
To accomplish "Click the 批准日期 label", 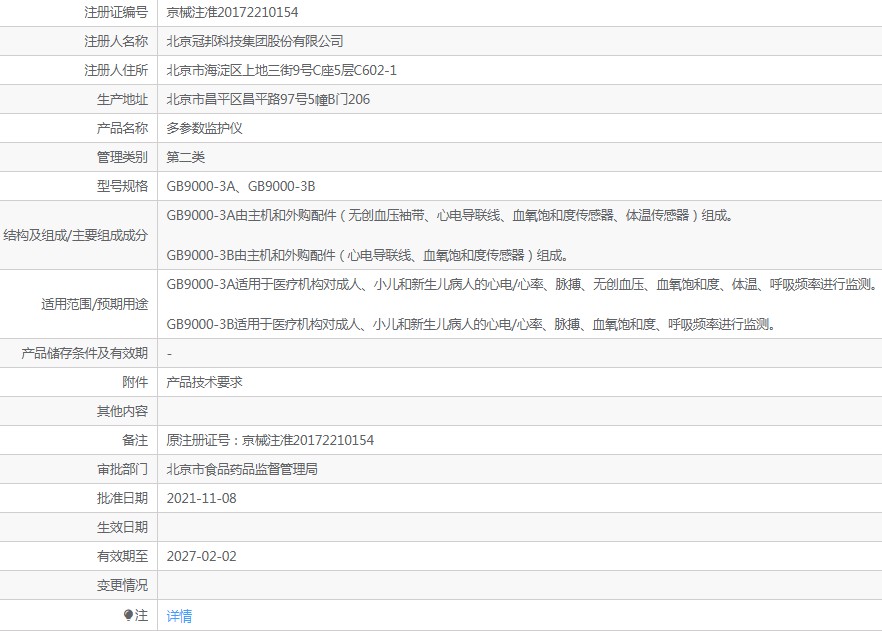I will point(122,498).
